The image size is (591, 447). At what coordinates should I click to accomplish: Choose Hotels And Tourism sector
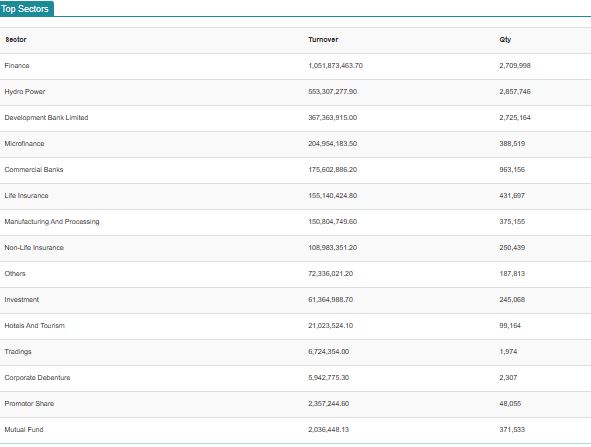point(35,326)
